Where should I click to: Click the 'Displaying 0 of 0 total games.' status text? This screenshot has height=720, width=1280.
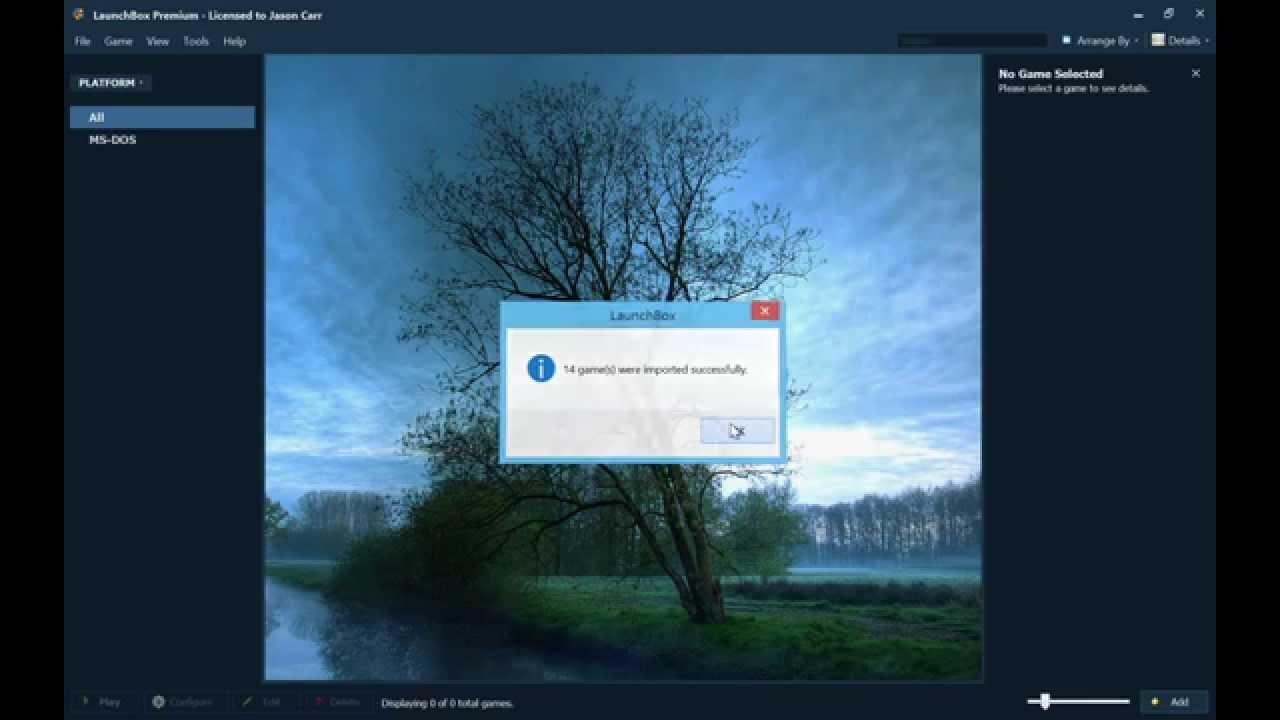(x=447, y=703)
